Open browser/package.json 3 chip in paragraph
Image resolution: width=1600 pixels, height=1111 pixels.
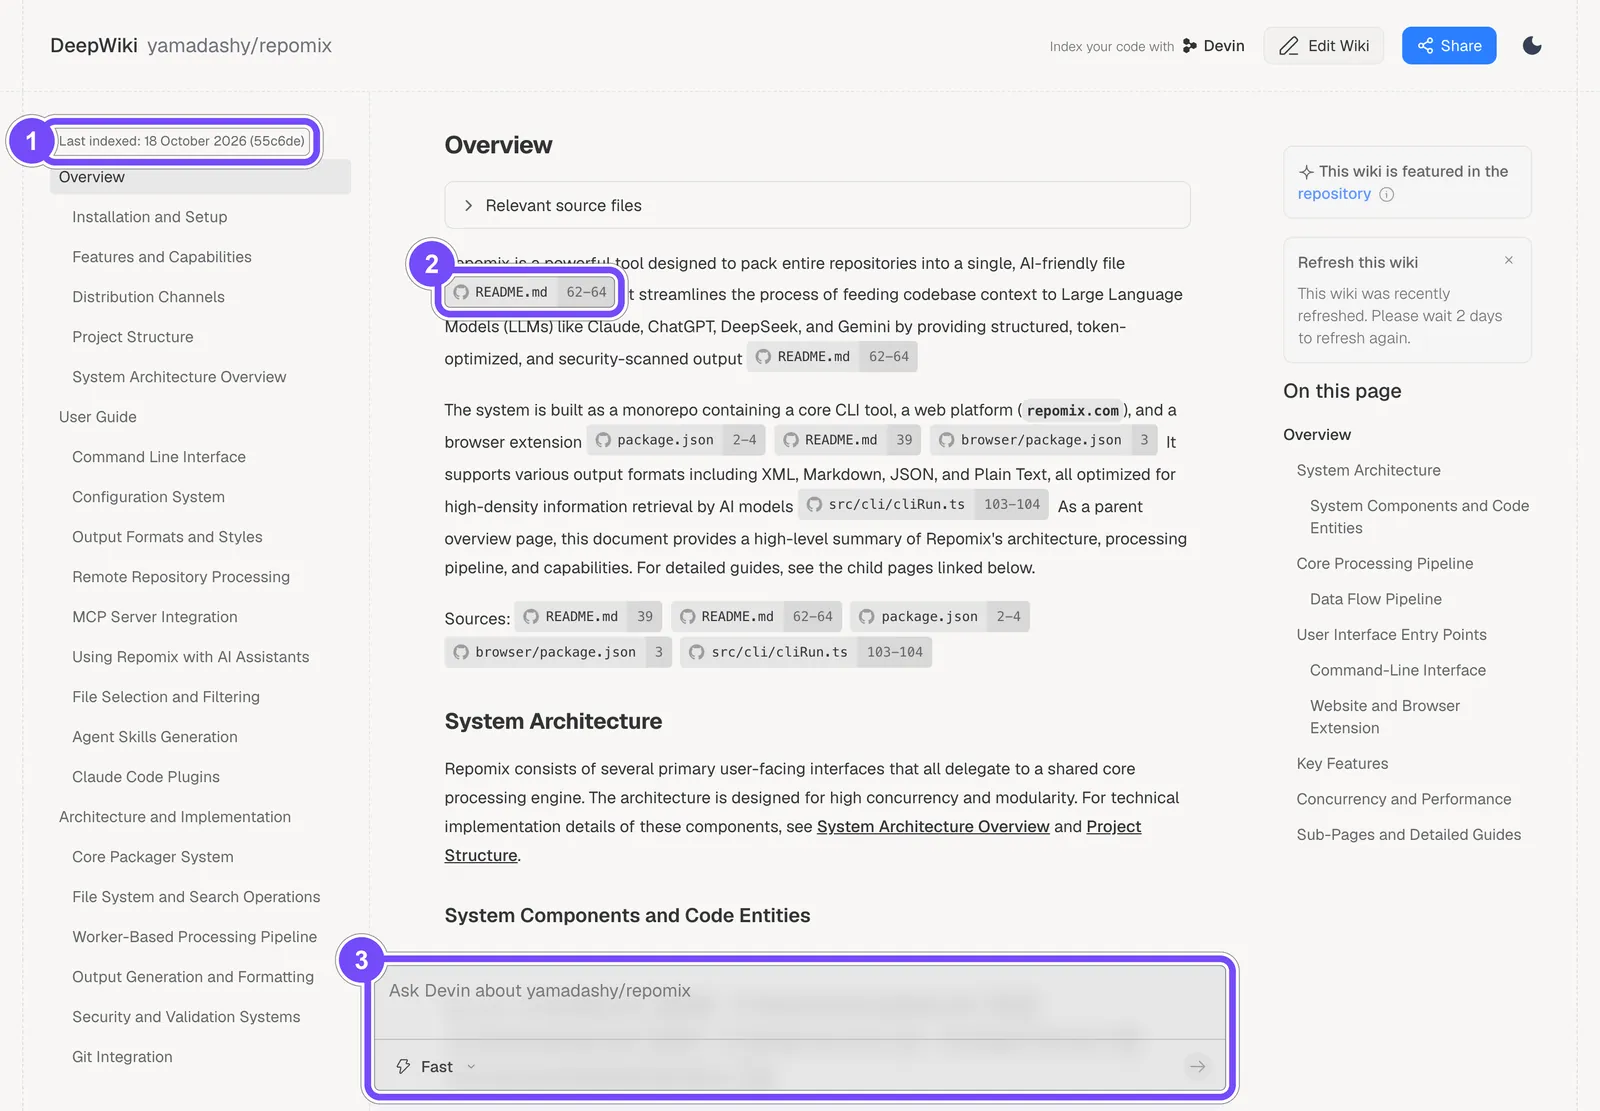[x=1043, y=440]
